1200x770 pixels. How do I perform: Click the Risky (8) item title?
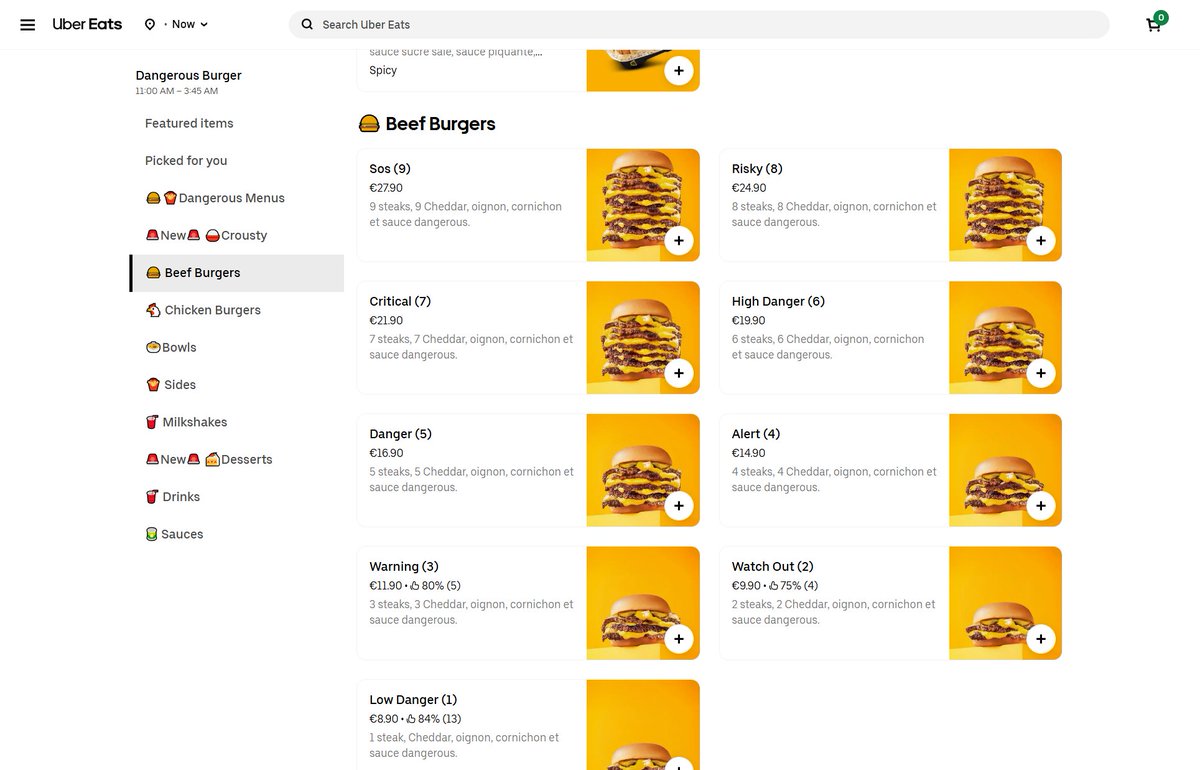(757, 169)
